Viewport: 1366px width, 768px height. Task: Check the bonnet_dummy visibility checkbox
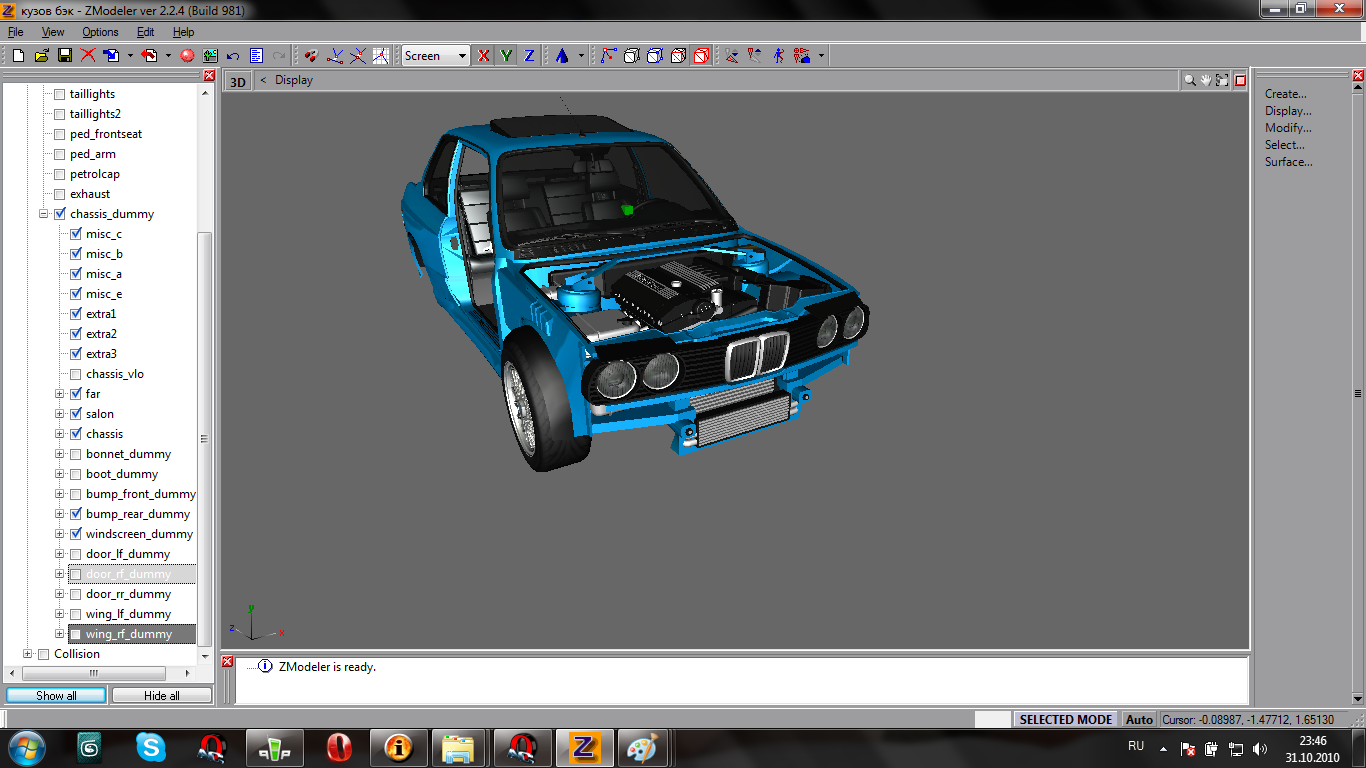(76, 454)
